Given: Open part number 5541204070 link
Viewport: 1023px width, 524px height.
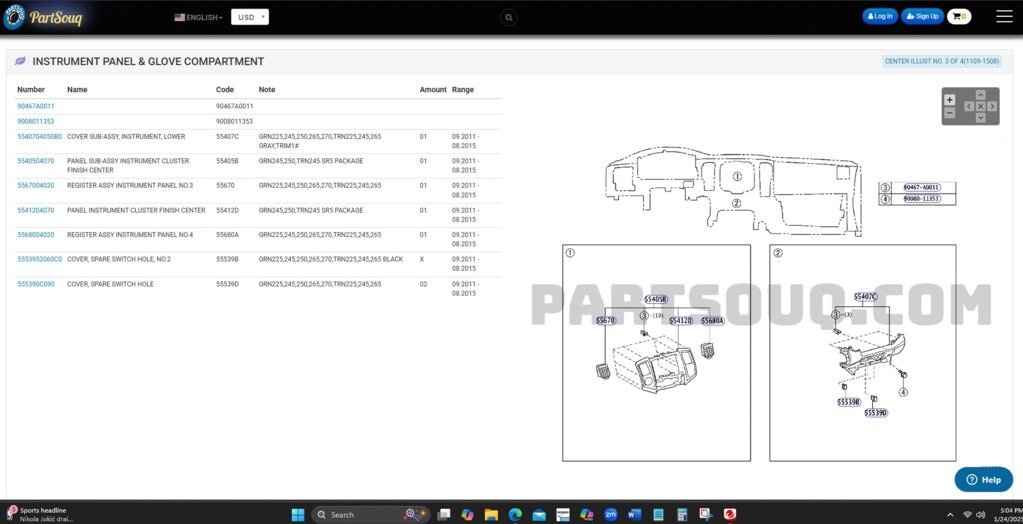Looking at the screenshot, I should [36, 210].
